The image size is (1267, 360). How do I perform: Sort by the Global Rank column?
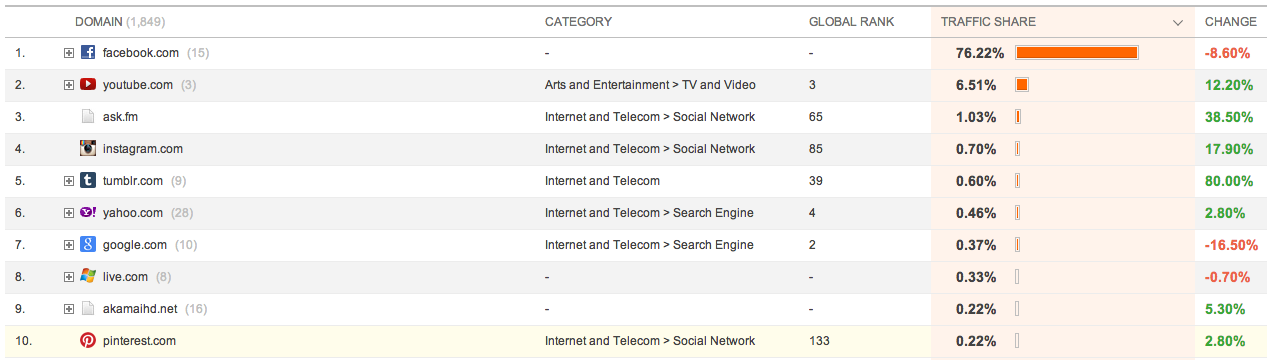tap(851, 22)
